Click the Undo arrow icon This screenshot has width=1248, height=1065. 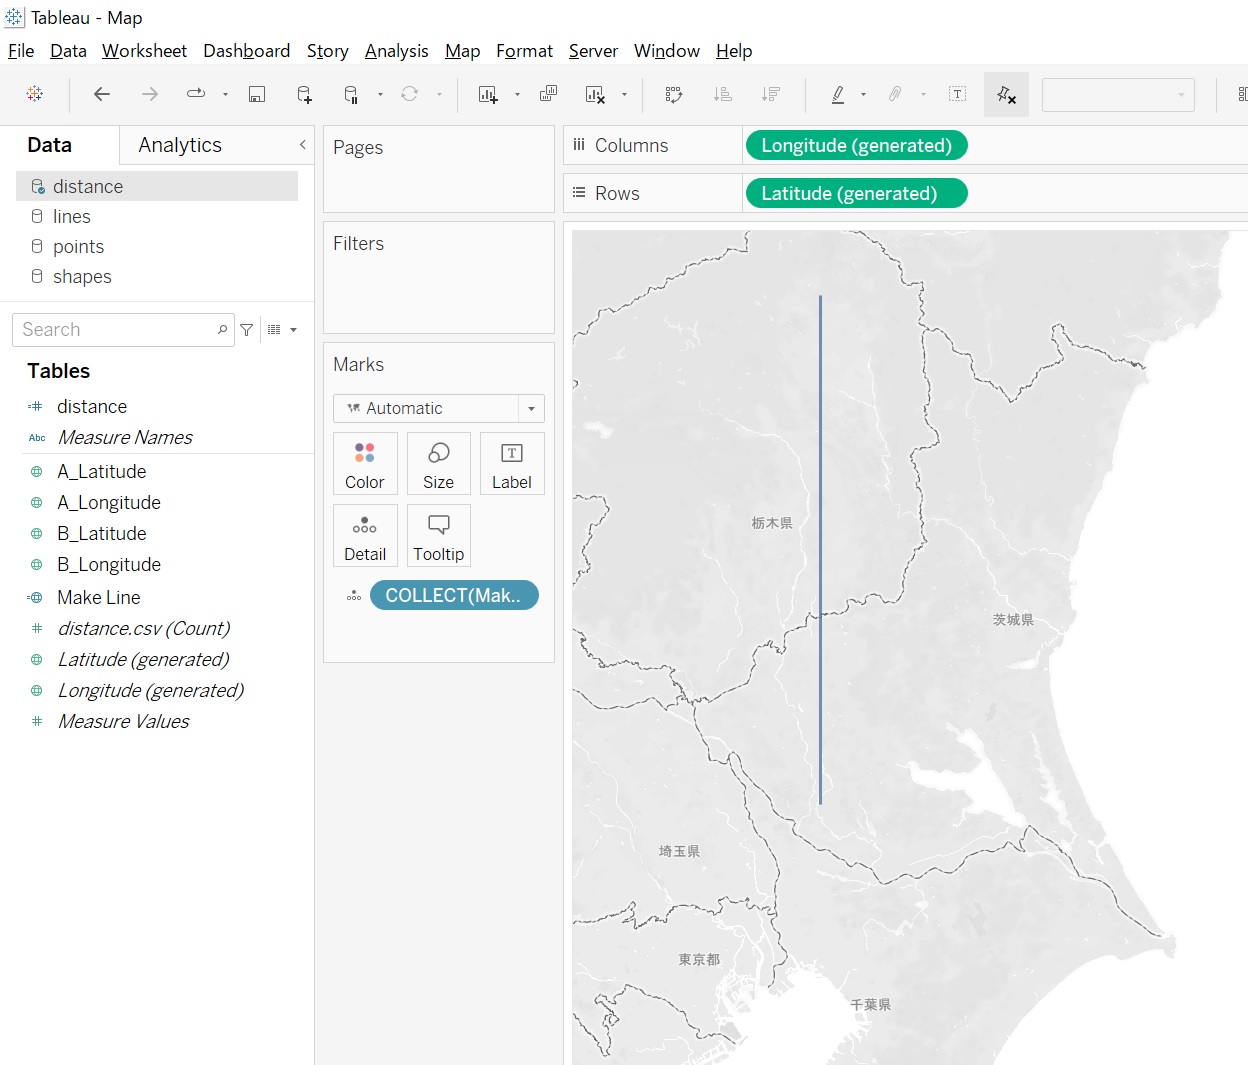coord(101,94)
